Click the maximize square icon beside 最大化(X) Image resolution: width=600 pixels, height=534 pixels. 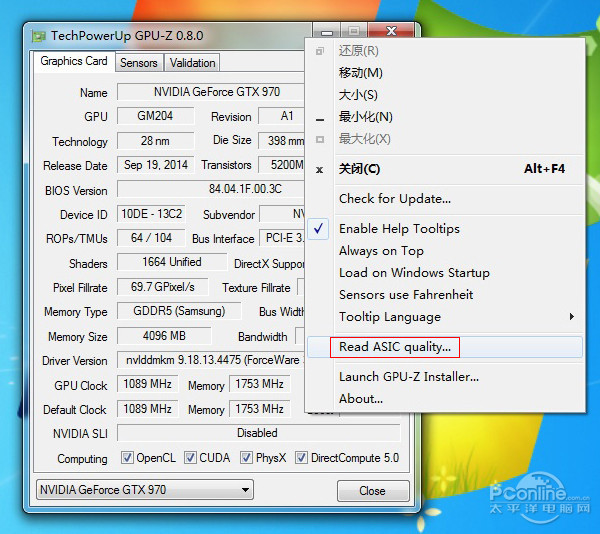(x=320, y=140)
